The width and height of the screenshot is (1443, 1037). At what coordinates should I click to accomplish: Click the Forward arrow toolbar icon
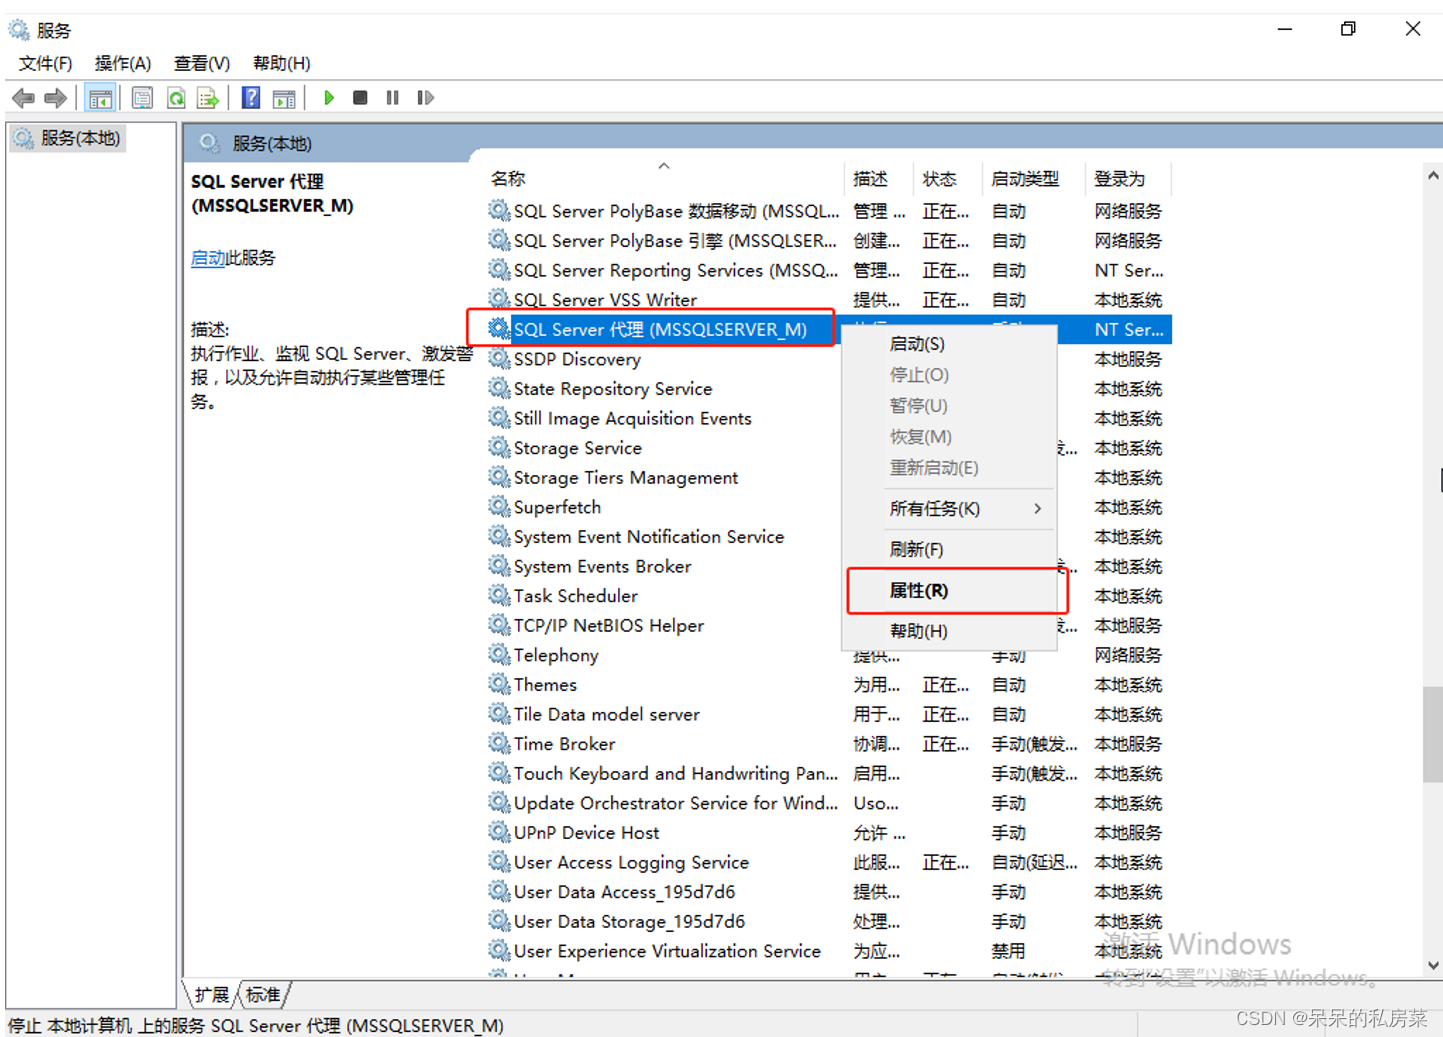tap(56, 98)
